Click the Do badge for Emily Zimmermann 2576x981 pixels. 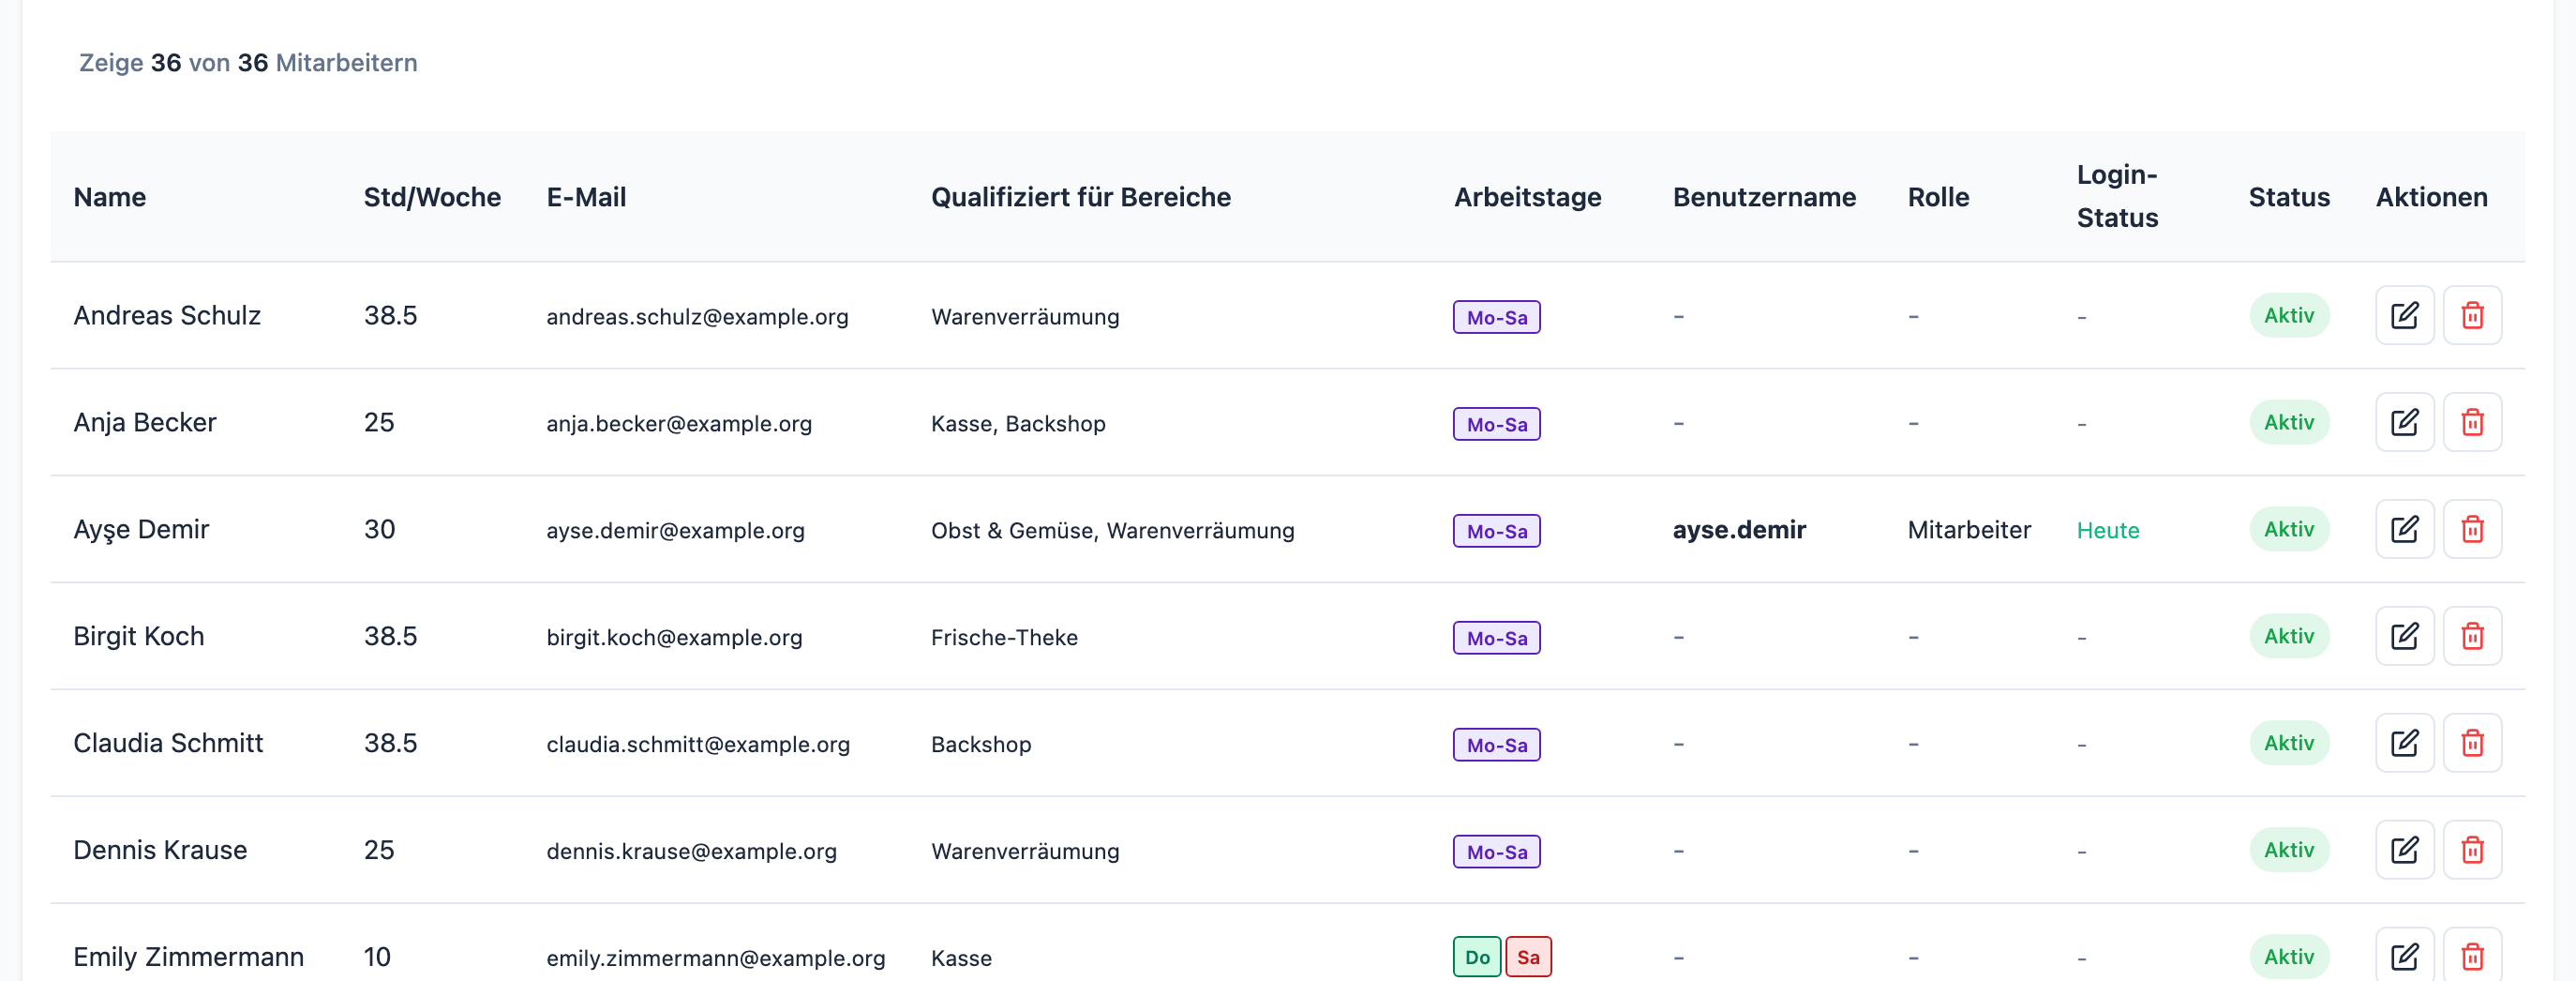1477,957
